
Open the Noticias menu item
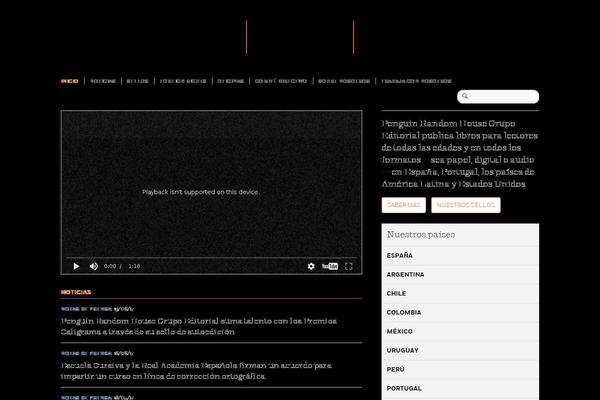(x=103, y=81)
